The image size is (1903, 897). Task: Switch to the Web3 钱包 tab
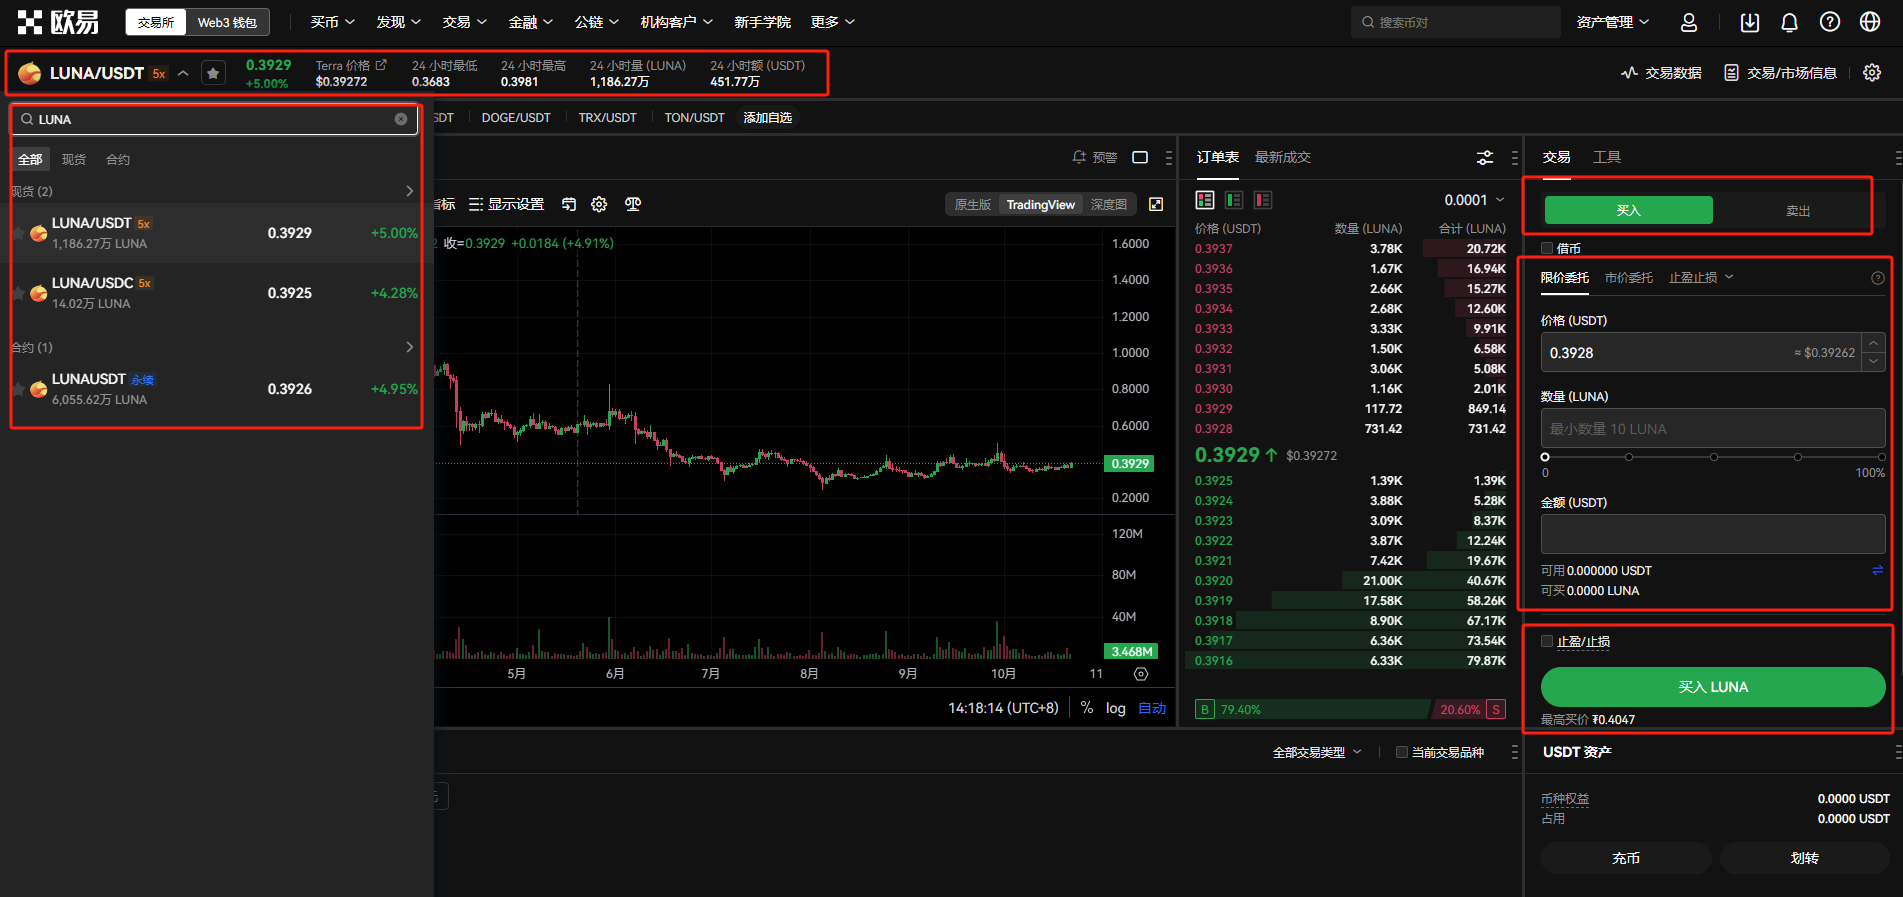pos(227,22)
